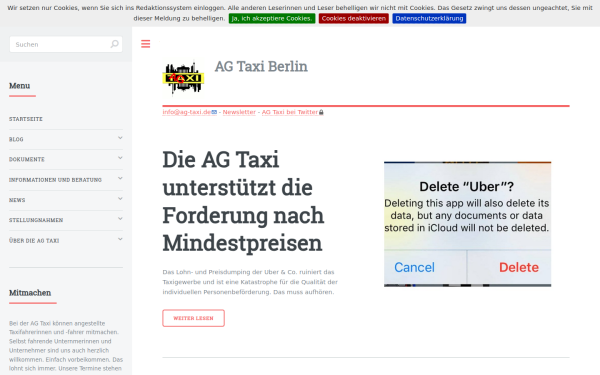Open the Datenschutzerklärung button
The height and width of the screenshot is (375, 600).
pos(429,18)
